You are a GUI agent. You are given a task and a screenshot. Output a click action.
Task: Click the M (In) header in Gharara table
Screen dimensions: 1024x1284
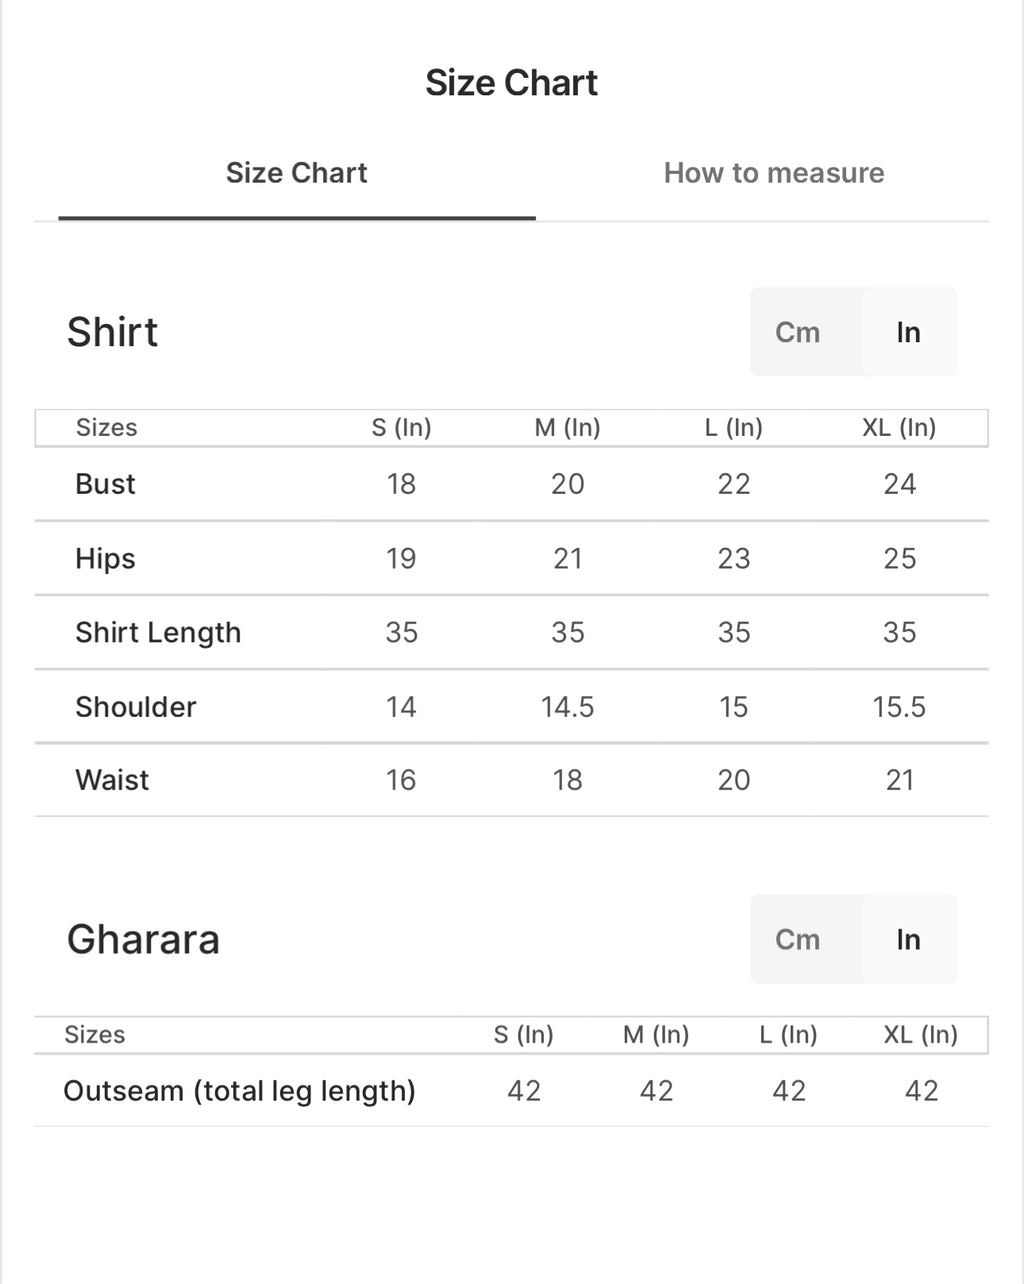click(656, 1035)
